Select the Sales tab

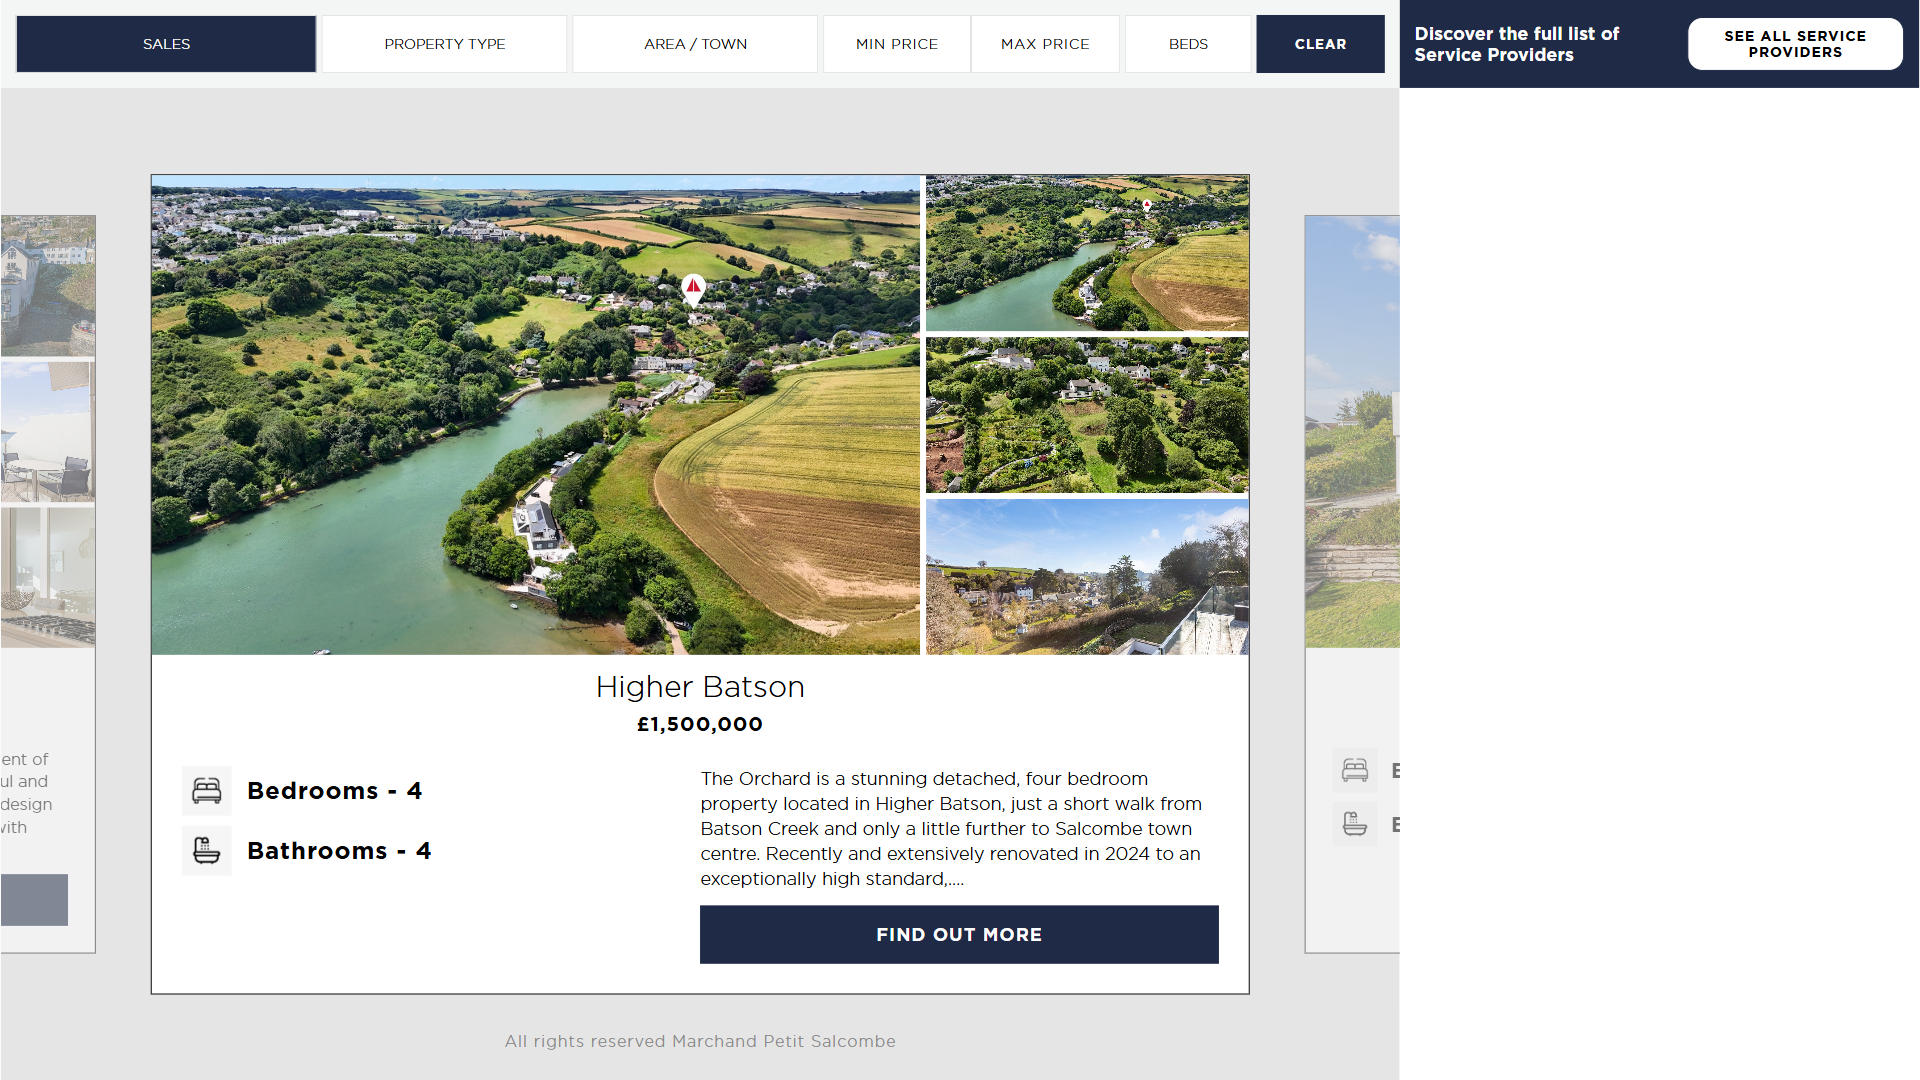166,44
